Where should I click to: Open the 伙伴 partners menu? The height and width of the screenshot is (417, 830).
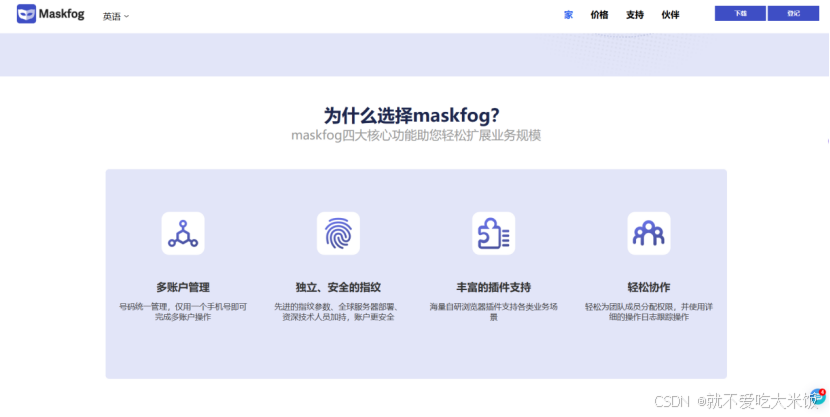[x=670, y=15]
